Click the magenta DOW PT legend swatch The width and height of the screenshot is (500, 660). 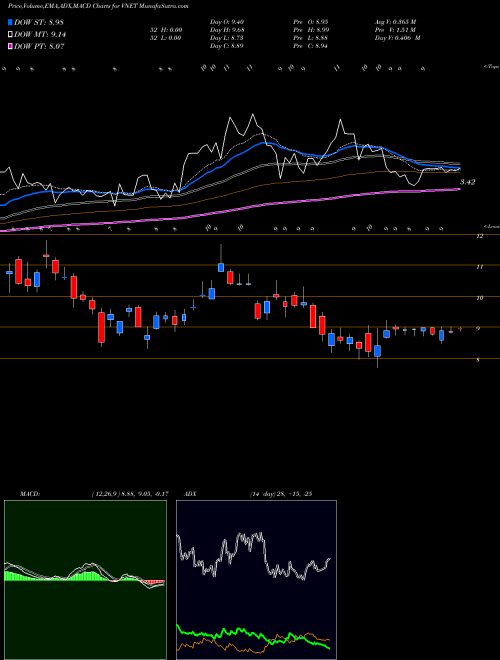pyautogui.click(x=10, y=46)
